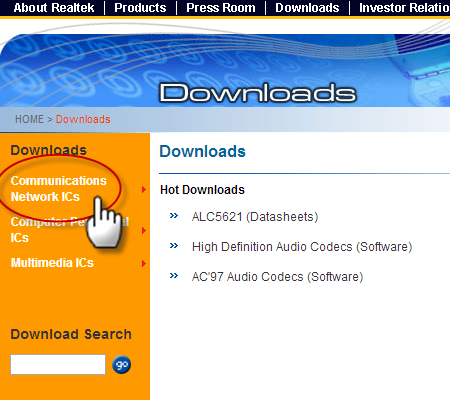The height and width of the screenshot is (400, 450).
Task: Expand the Multimedia ICs red arrow
Action: [x=144, y=263]
